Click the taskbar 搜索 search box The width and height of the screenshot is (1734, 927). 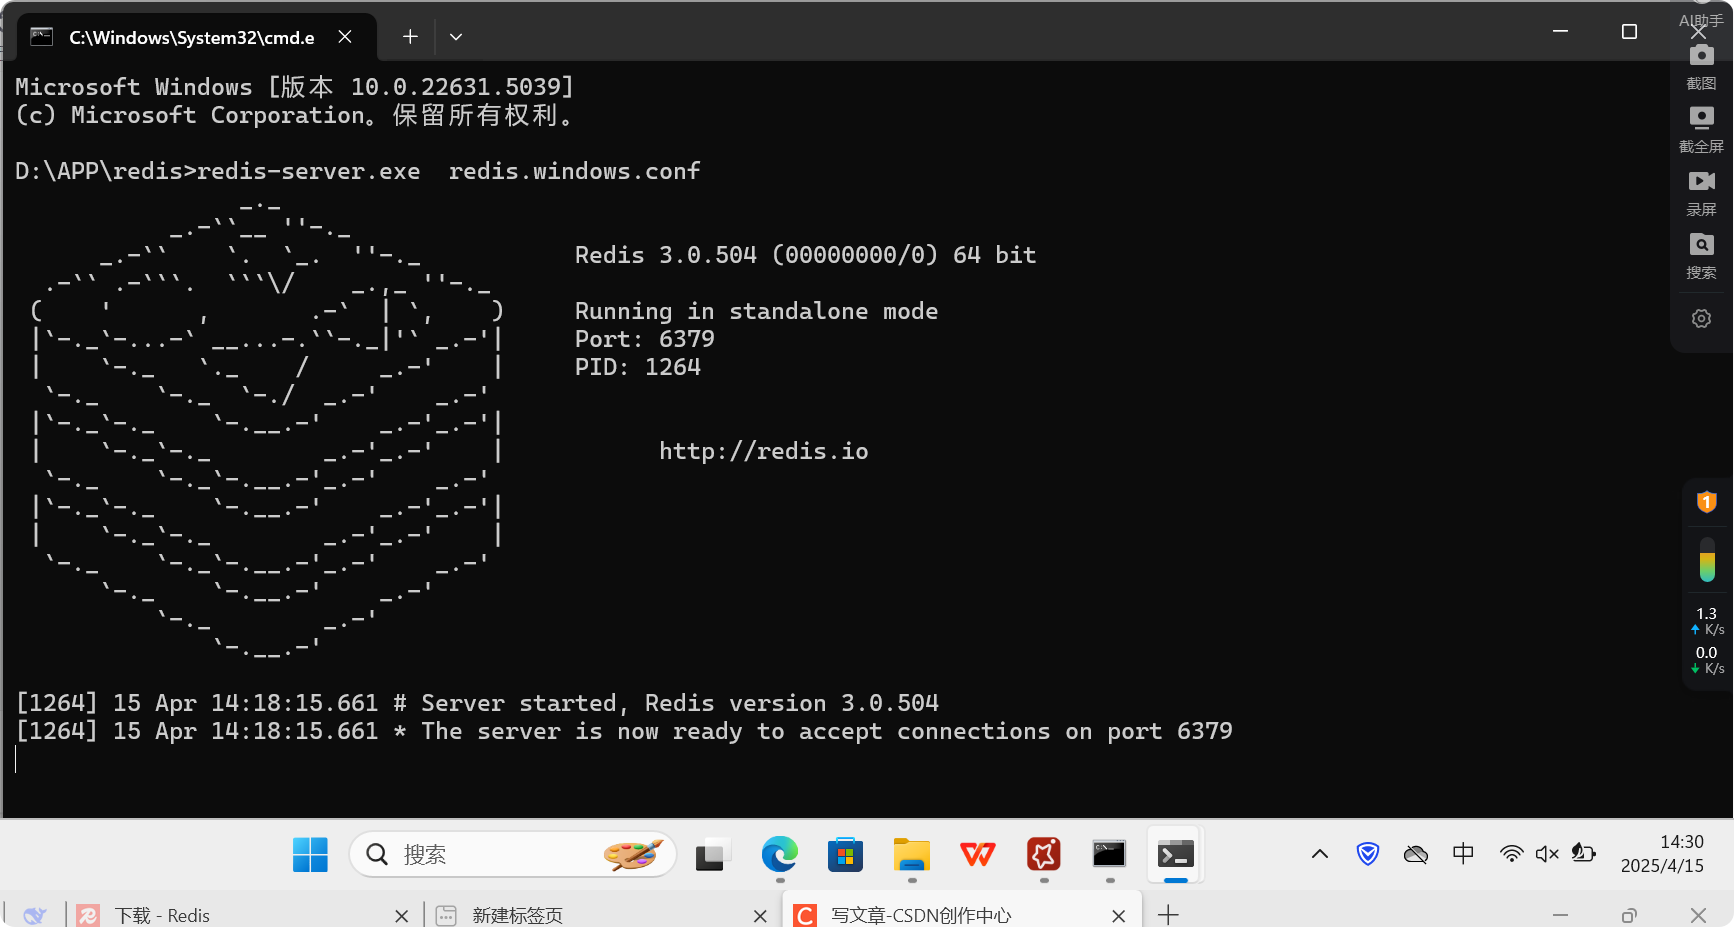tap(513, 855)
